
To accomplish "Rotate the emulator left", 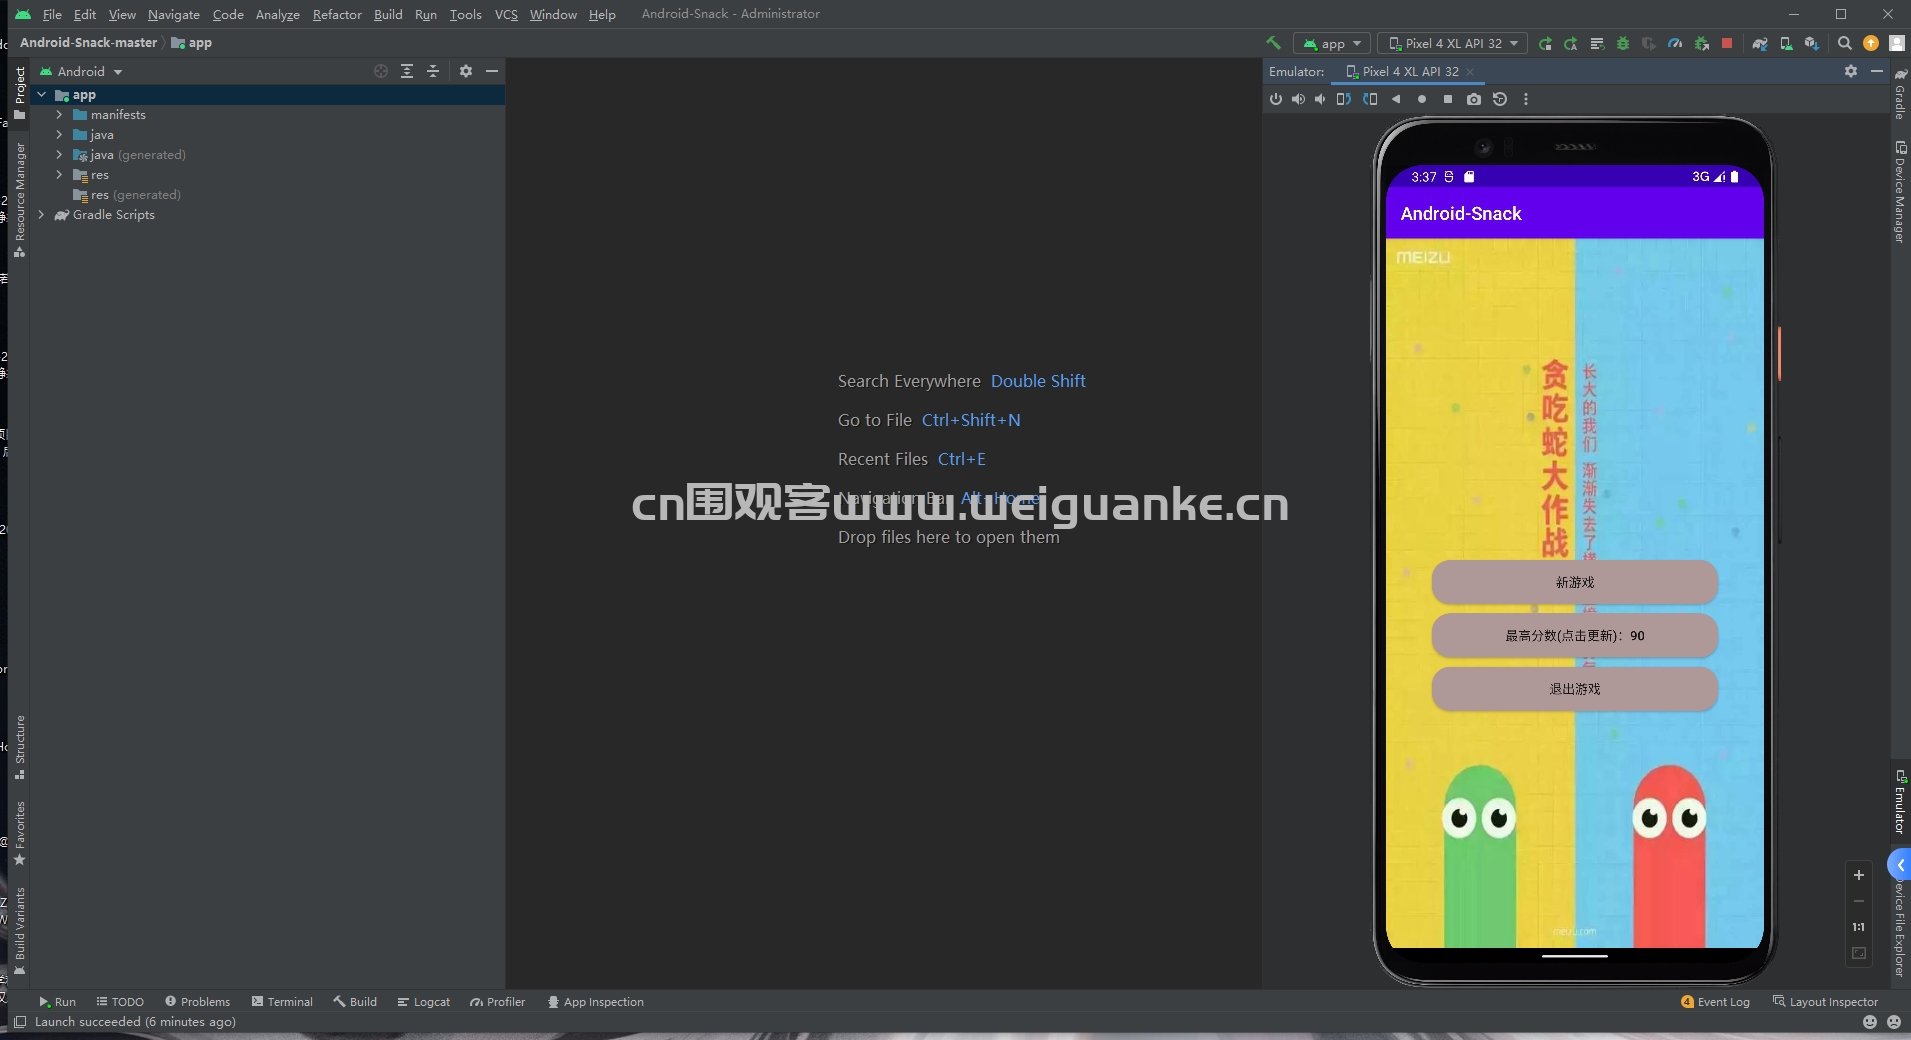I will tap(1344, 99).
